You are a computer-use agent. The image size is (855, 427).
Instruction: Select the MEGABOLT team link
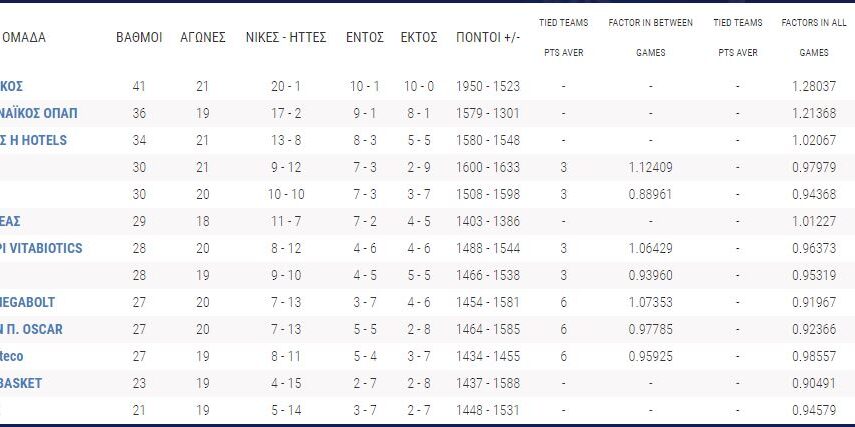[x=27, y=302]
